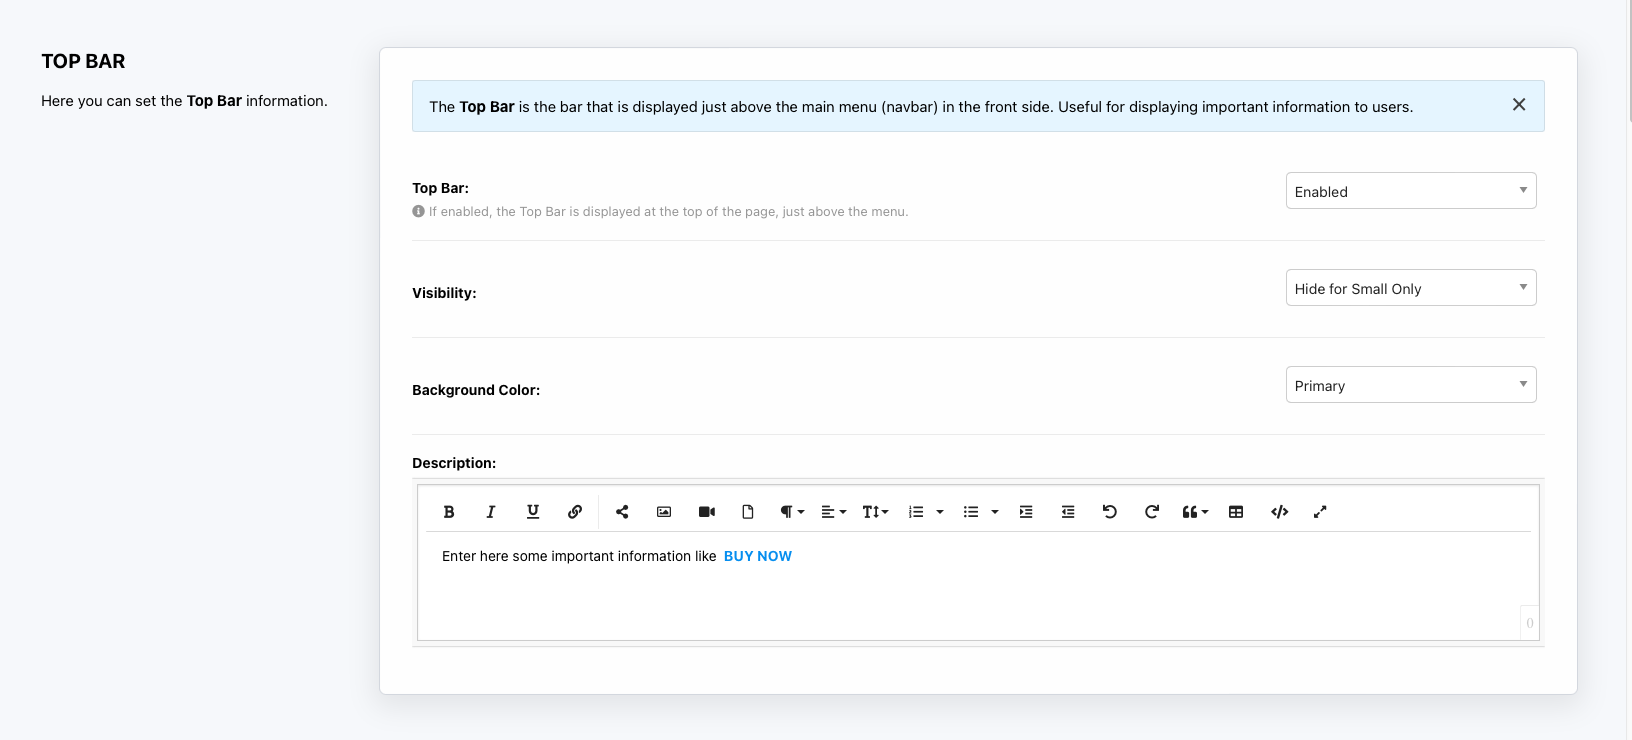
Task: Open the quote style menu
Action: point(1195,512)
